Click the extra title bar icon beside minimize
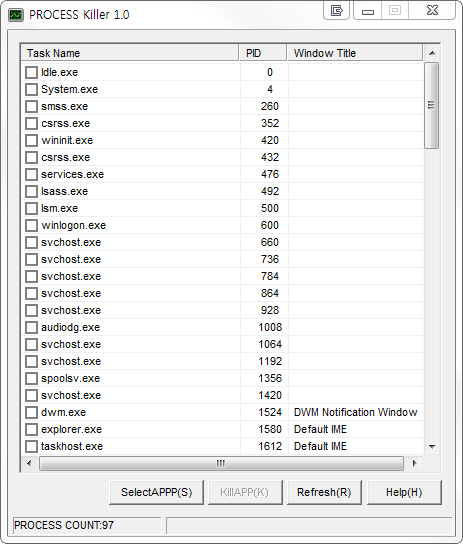This screenshot has width=463, height=544. (x=336, y=10)
